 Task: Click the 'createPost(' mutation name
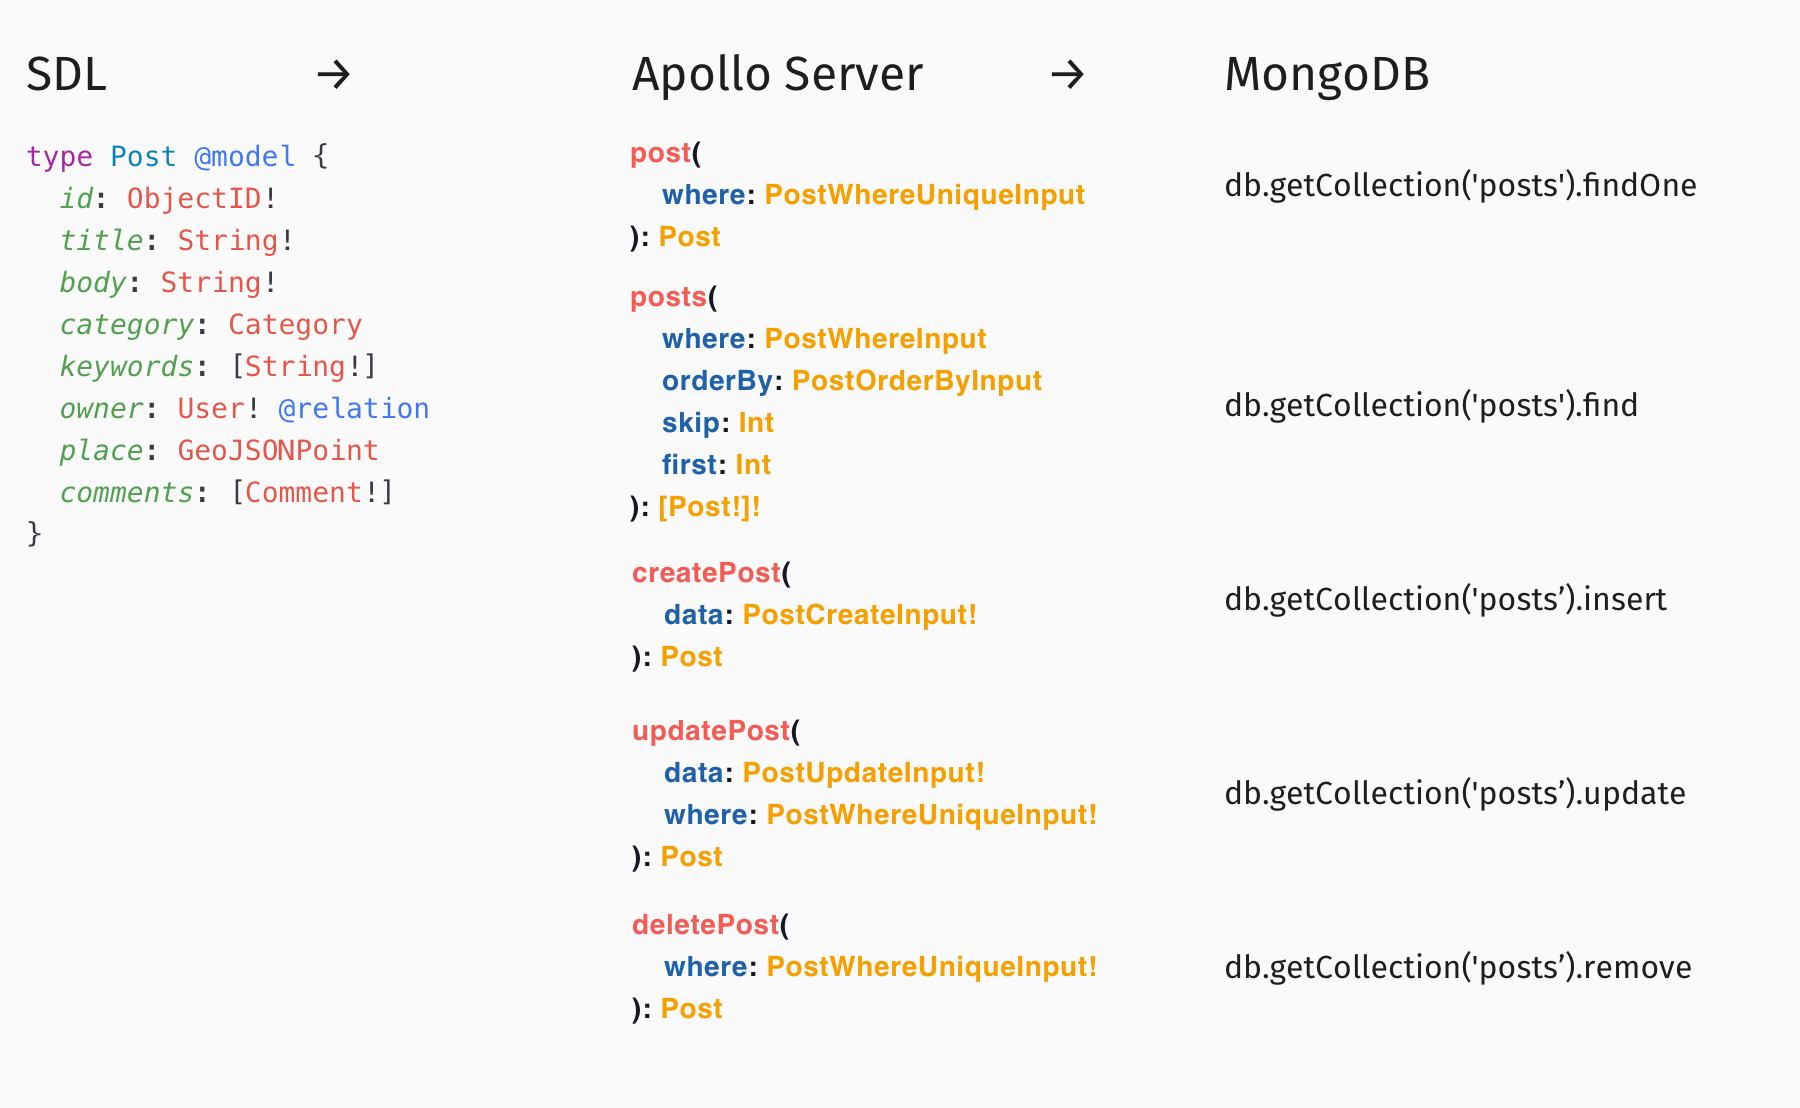711,573
